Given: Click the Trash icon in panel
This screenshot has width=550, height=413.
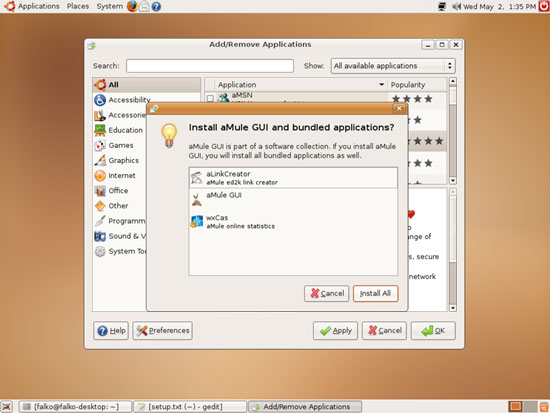Looking at the screenshot, I should click(x=544, y=407).
